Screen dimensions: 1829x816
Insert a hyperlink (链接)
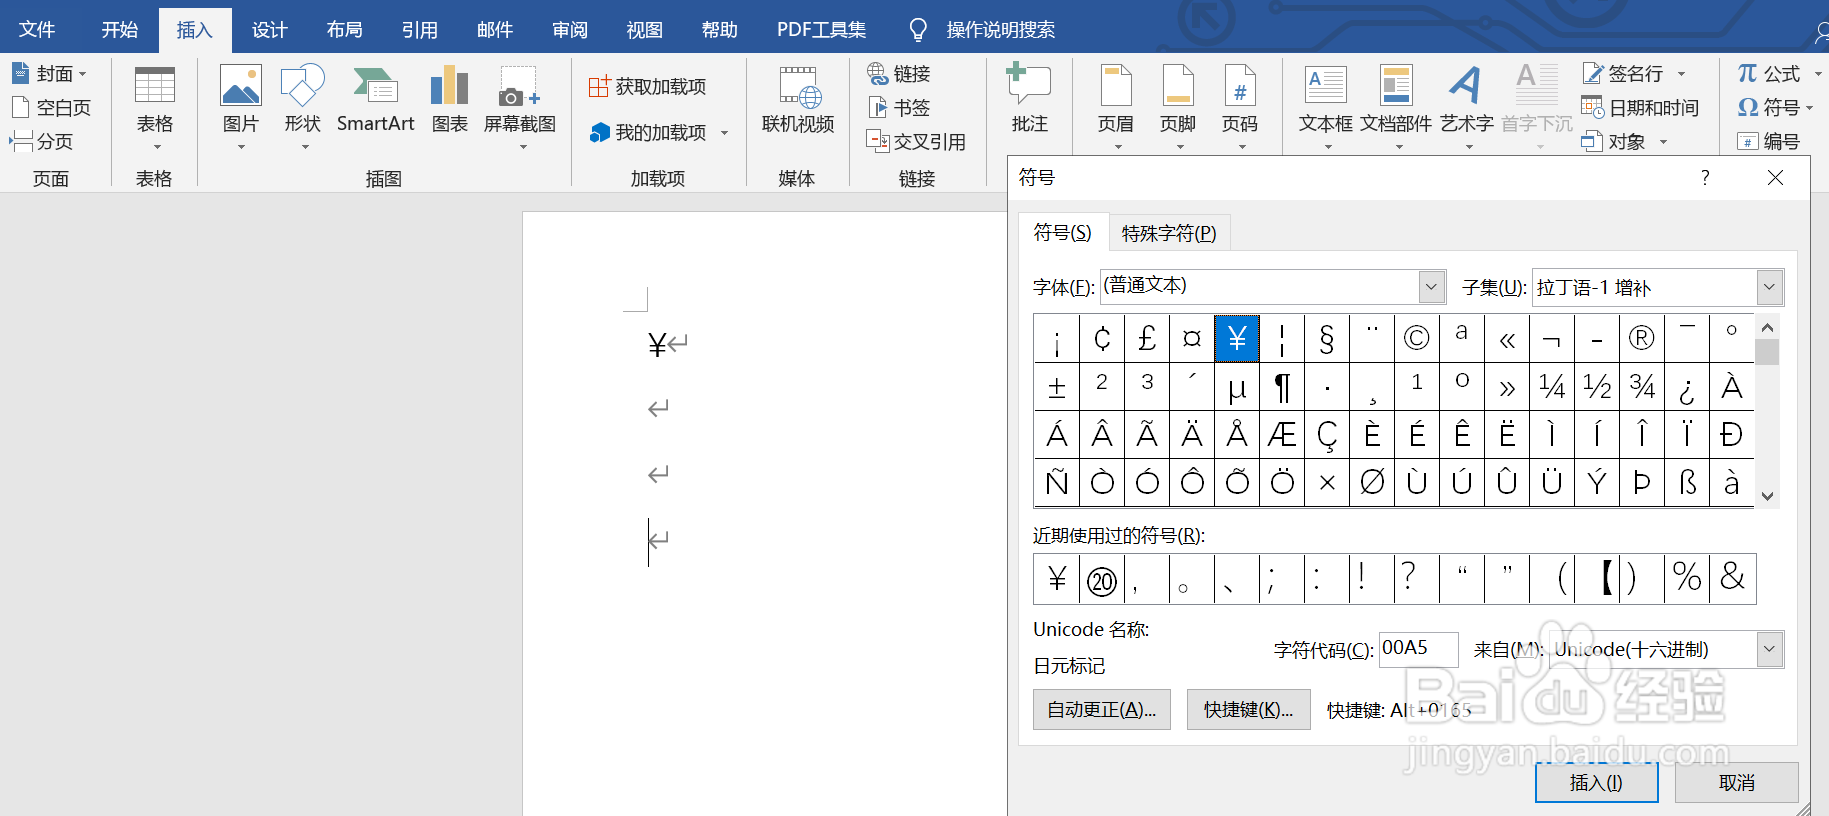[898, 73]
